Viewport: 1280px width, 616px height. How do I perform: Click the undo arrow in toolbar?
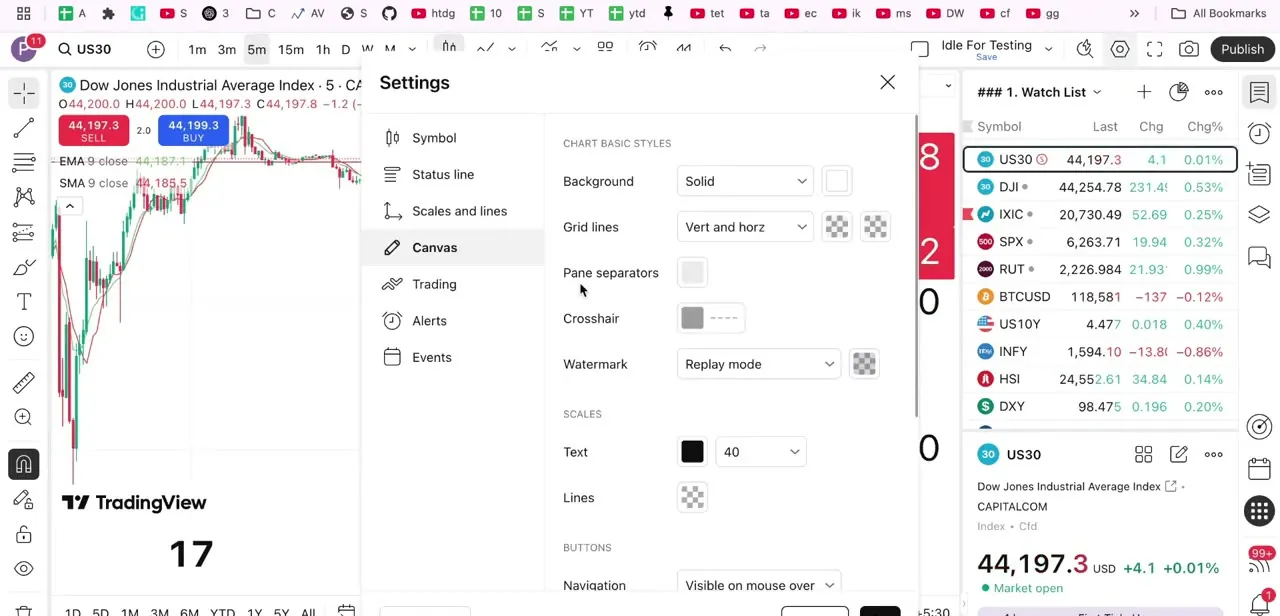[725, 48]
